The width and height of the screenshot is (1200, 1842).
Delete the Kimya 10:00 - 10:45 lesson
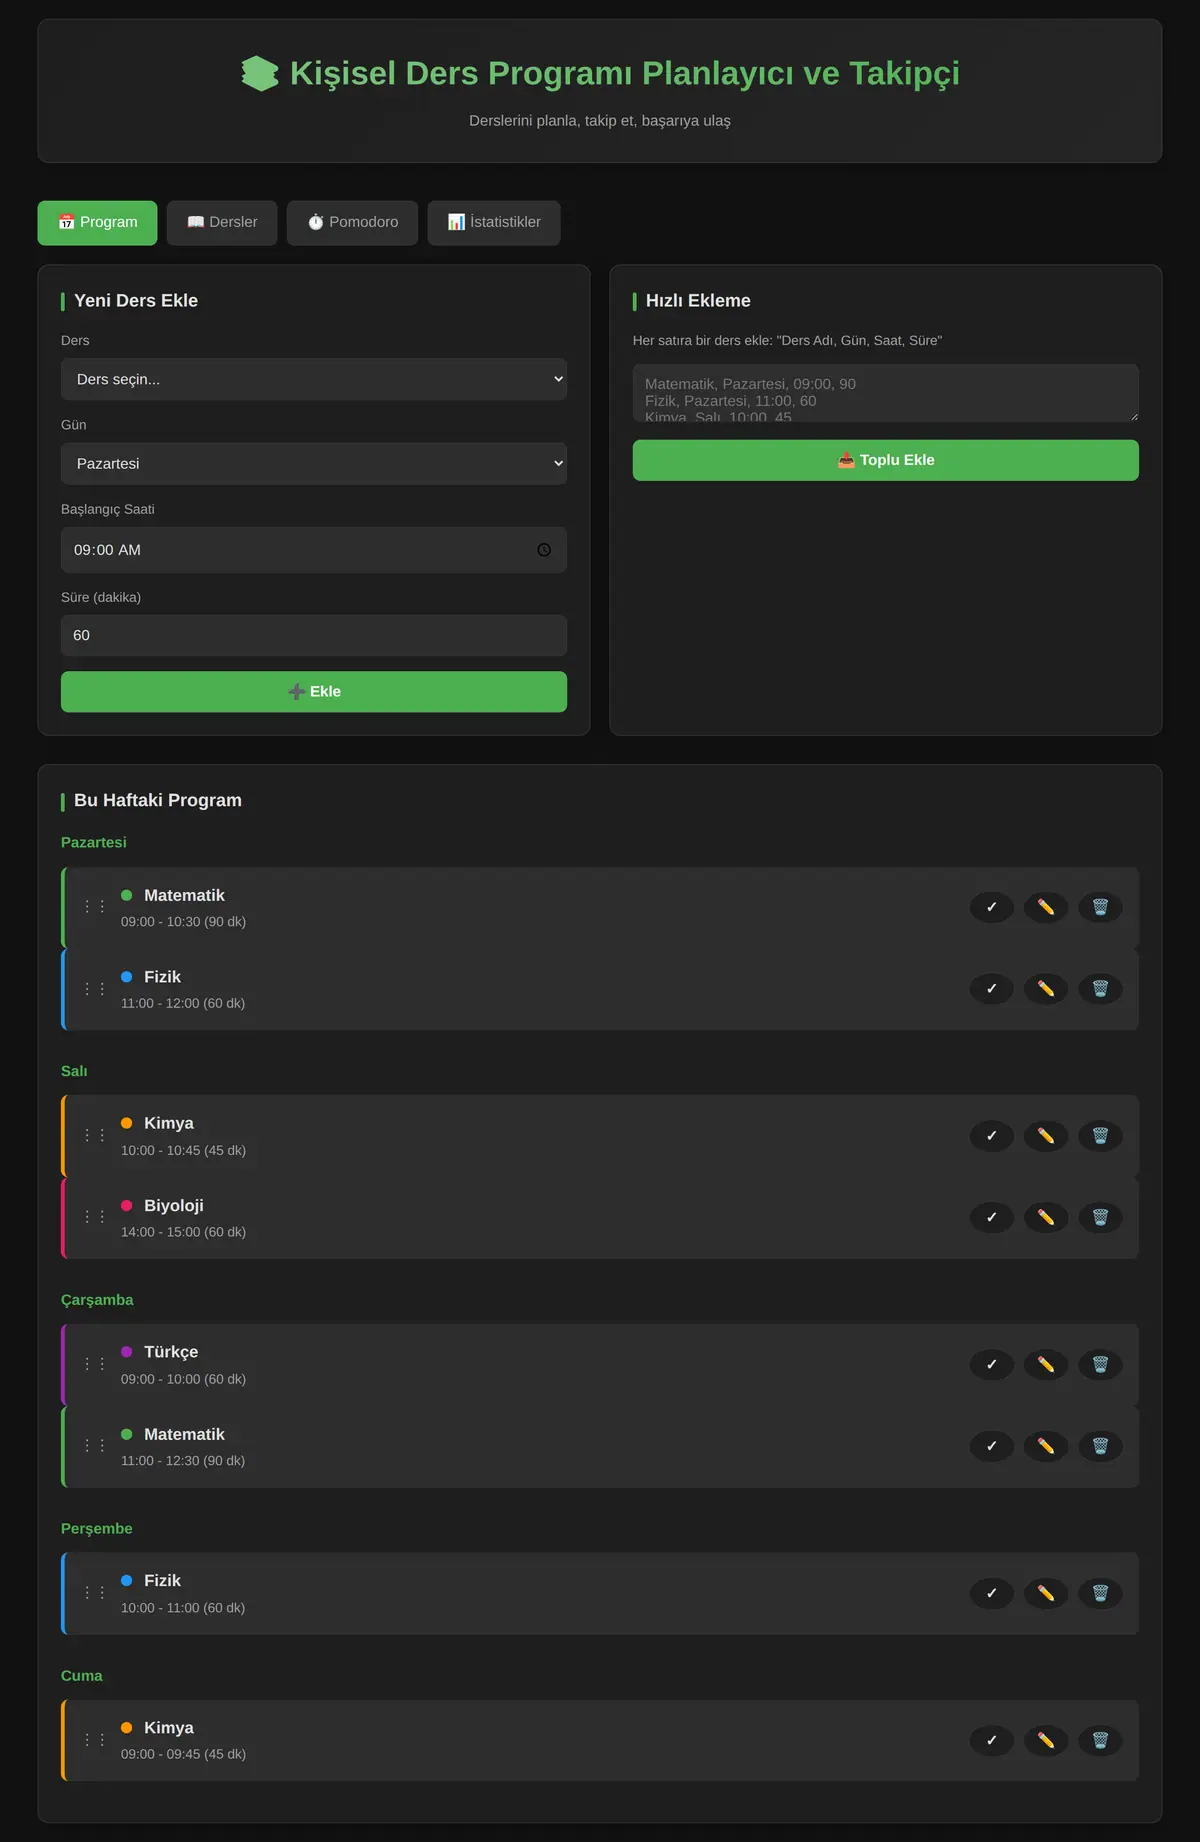(1100, 1136)
